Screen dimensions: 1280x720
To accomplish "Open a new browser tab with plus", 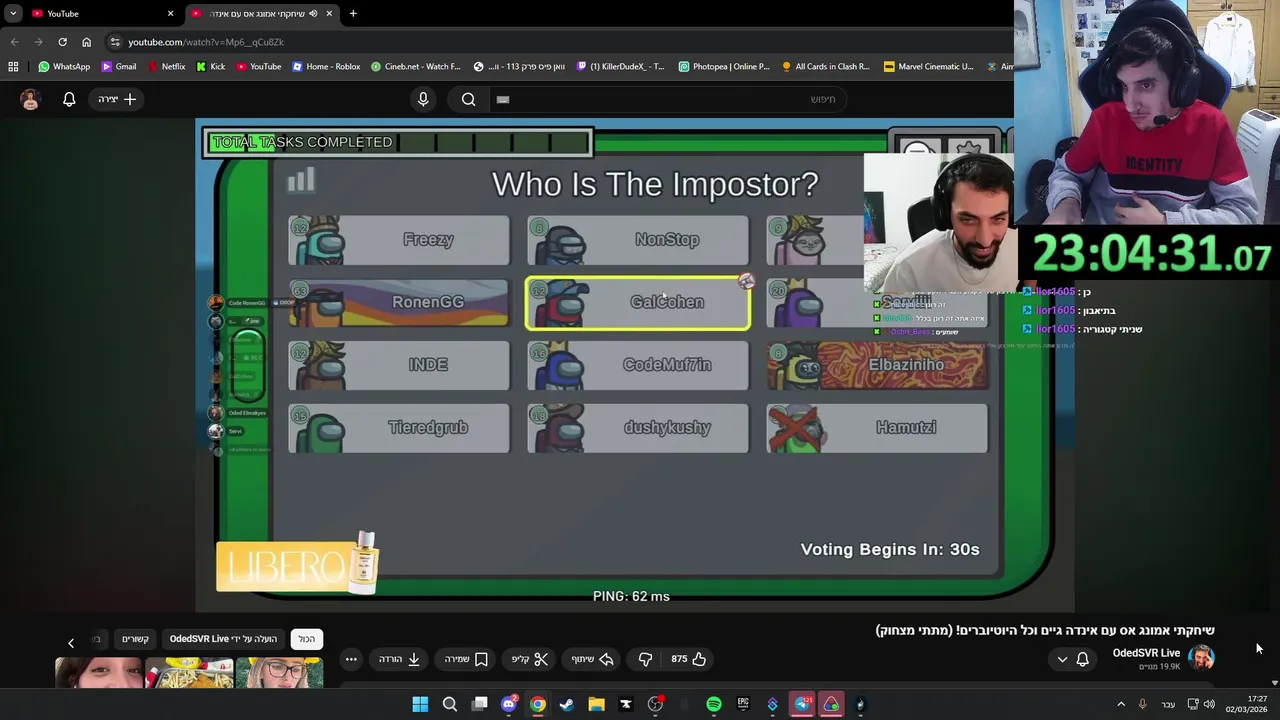I will [353, 13].
